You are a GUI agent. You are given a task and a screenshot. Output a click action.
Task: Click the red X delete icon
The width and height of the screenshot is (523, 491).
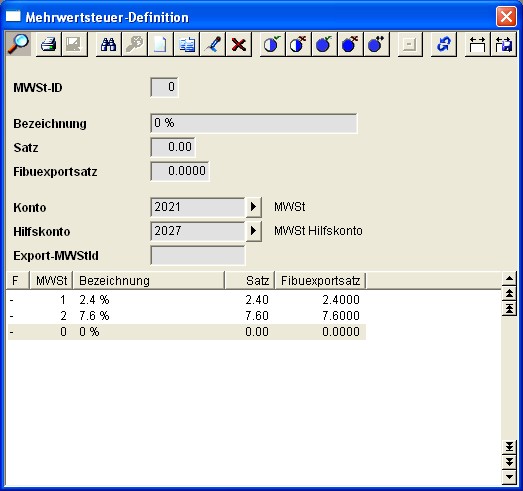(239, 44)
